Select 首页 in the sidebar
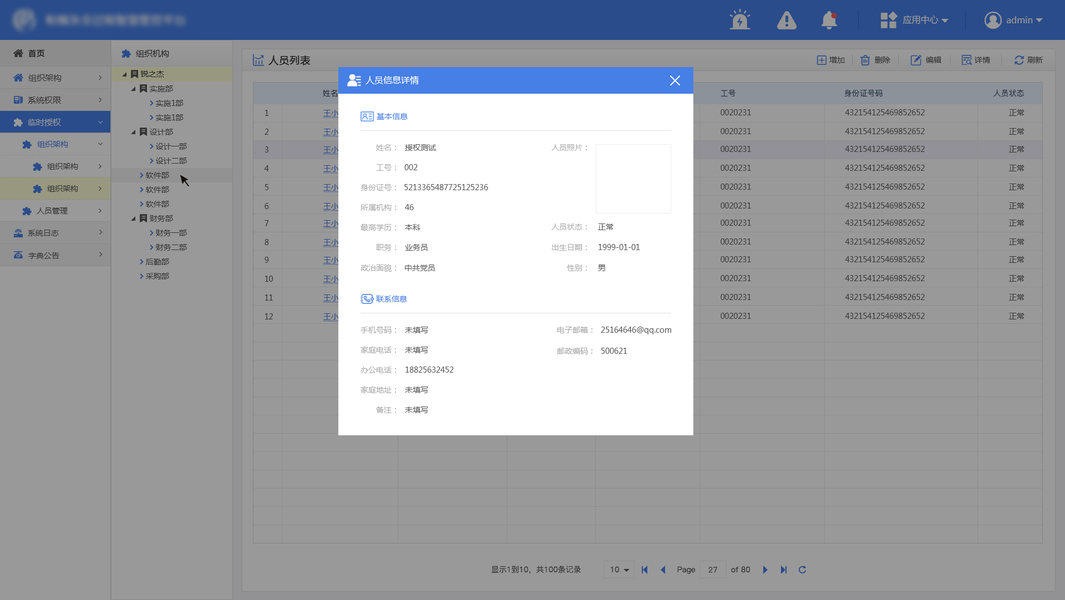Viewport: 1065px width, 600px height. (x=55, y=53)
